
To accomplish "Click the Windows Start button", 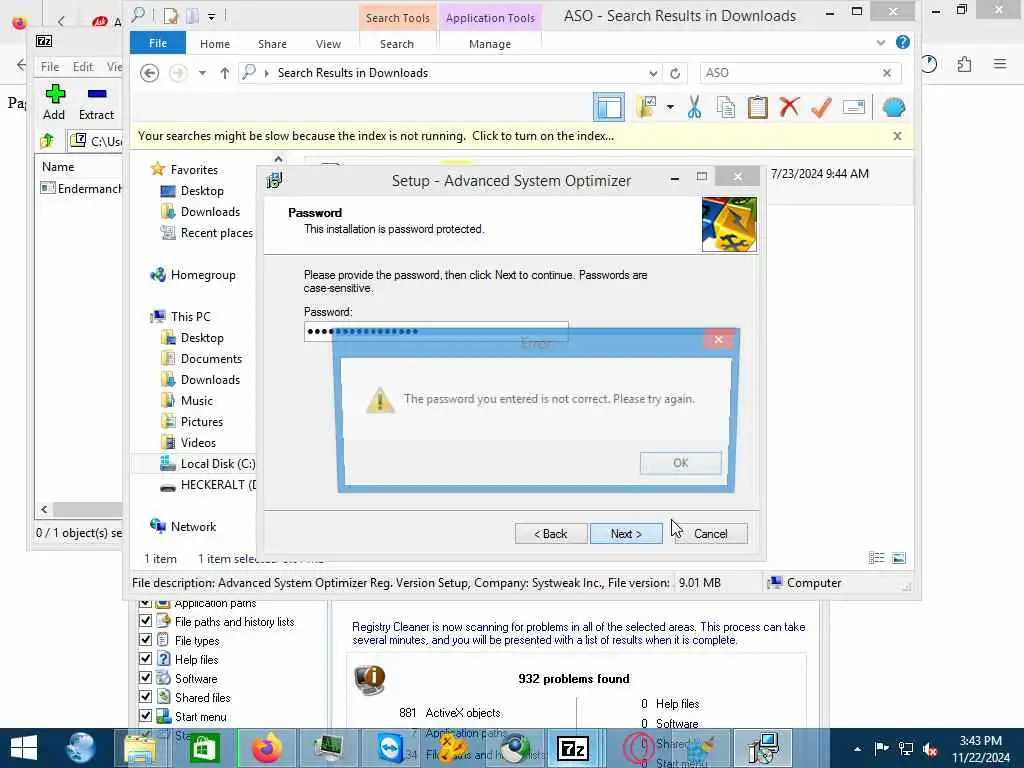I will click(x=24, y=748).
